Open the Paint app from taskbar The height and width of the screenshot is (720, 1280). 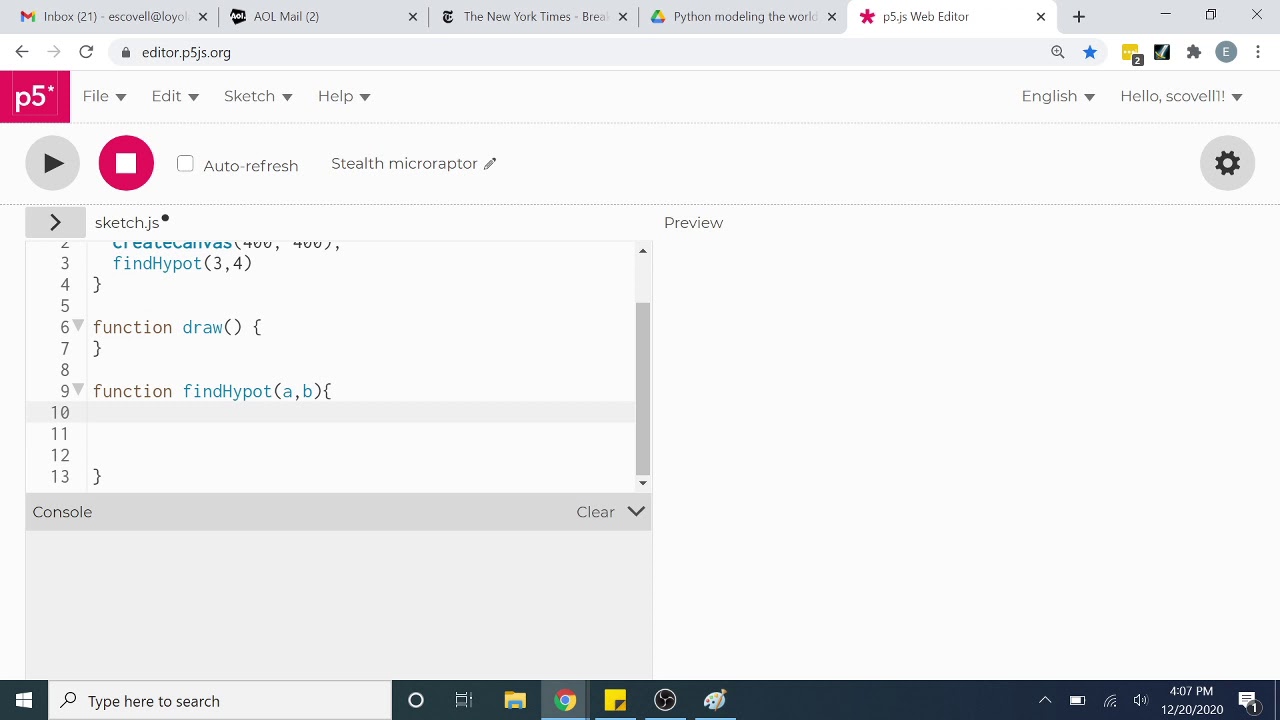714,700
